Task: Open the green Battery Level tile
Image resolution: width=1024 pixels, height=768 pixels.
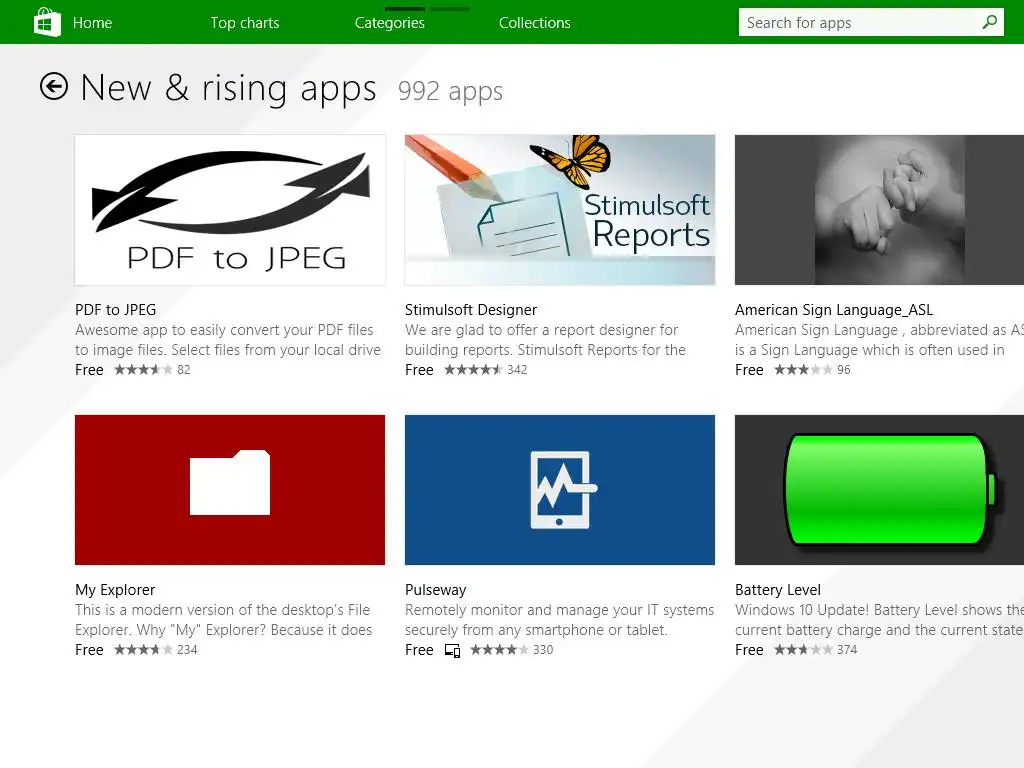Action: coord(879,490)
